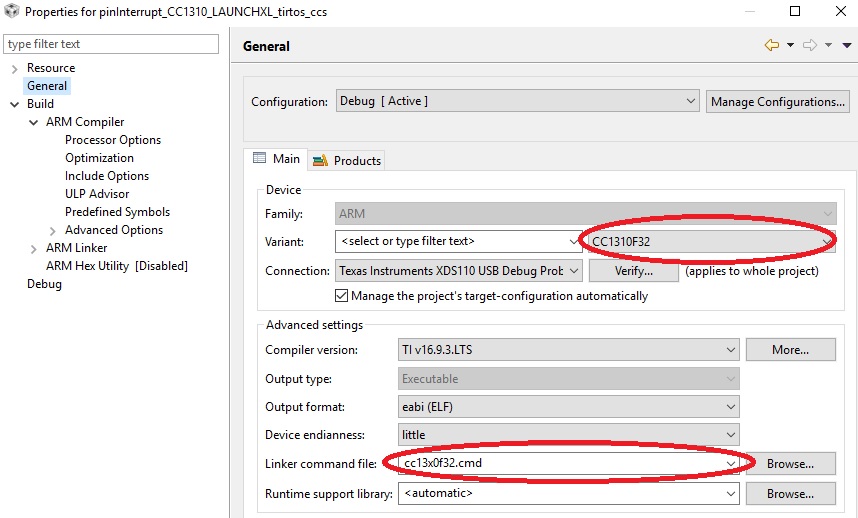
Task: Open the CC1310F32 device variant dropdown
Action: click(712, 241)
